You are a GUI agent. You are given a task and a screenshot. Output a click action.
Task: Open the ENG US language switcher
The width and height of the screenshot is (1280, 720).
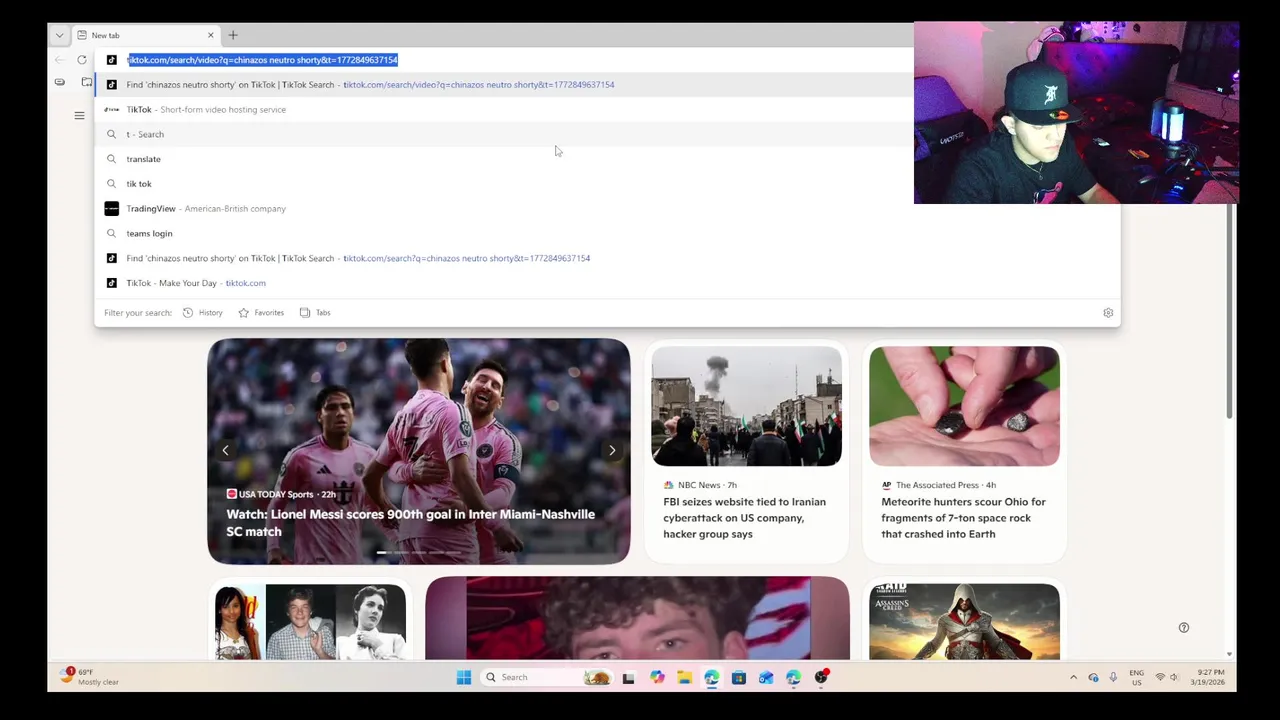(1136, 677)
